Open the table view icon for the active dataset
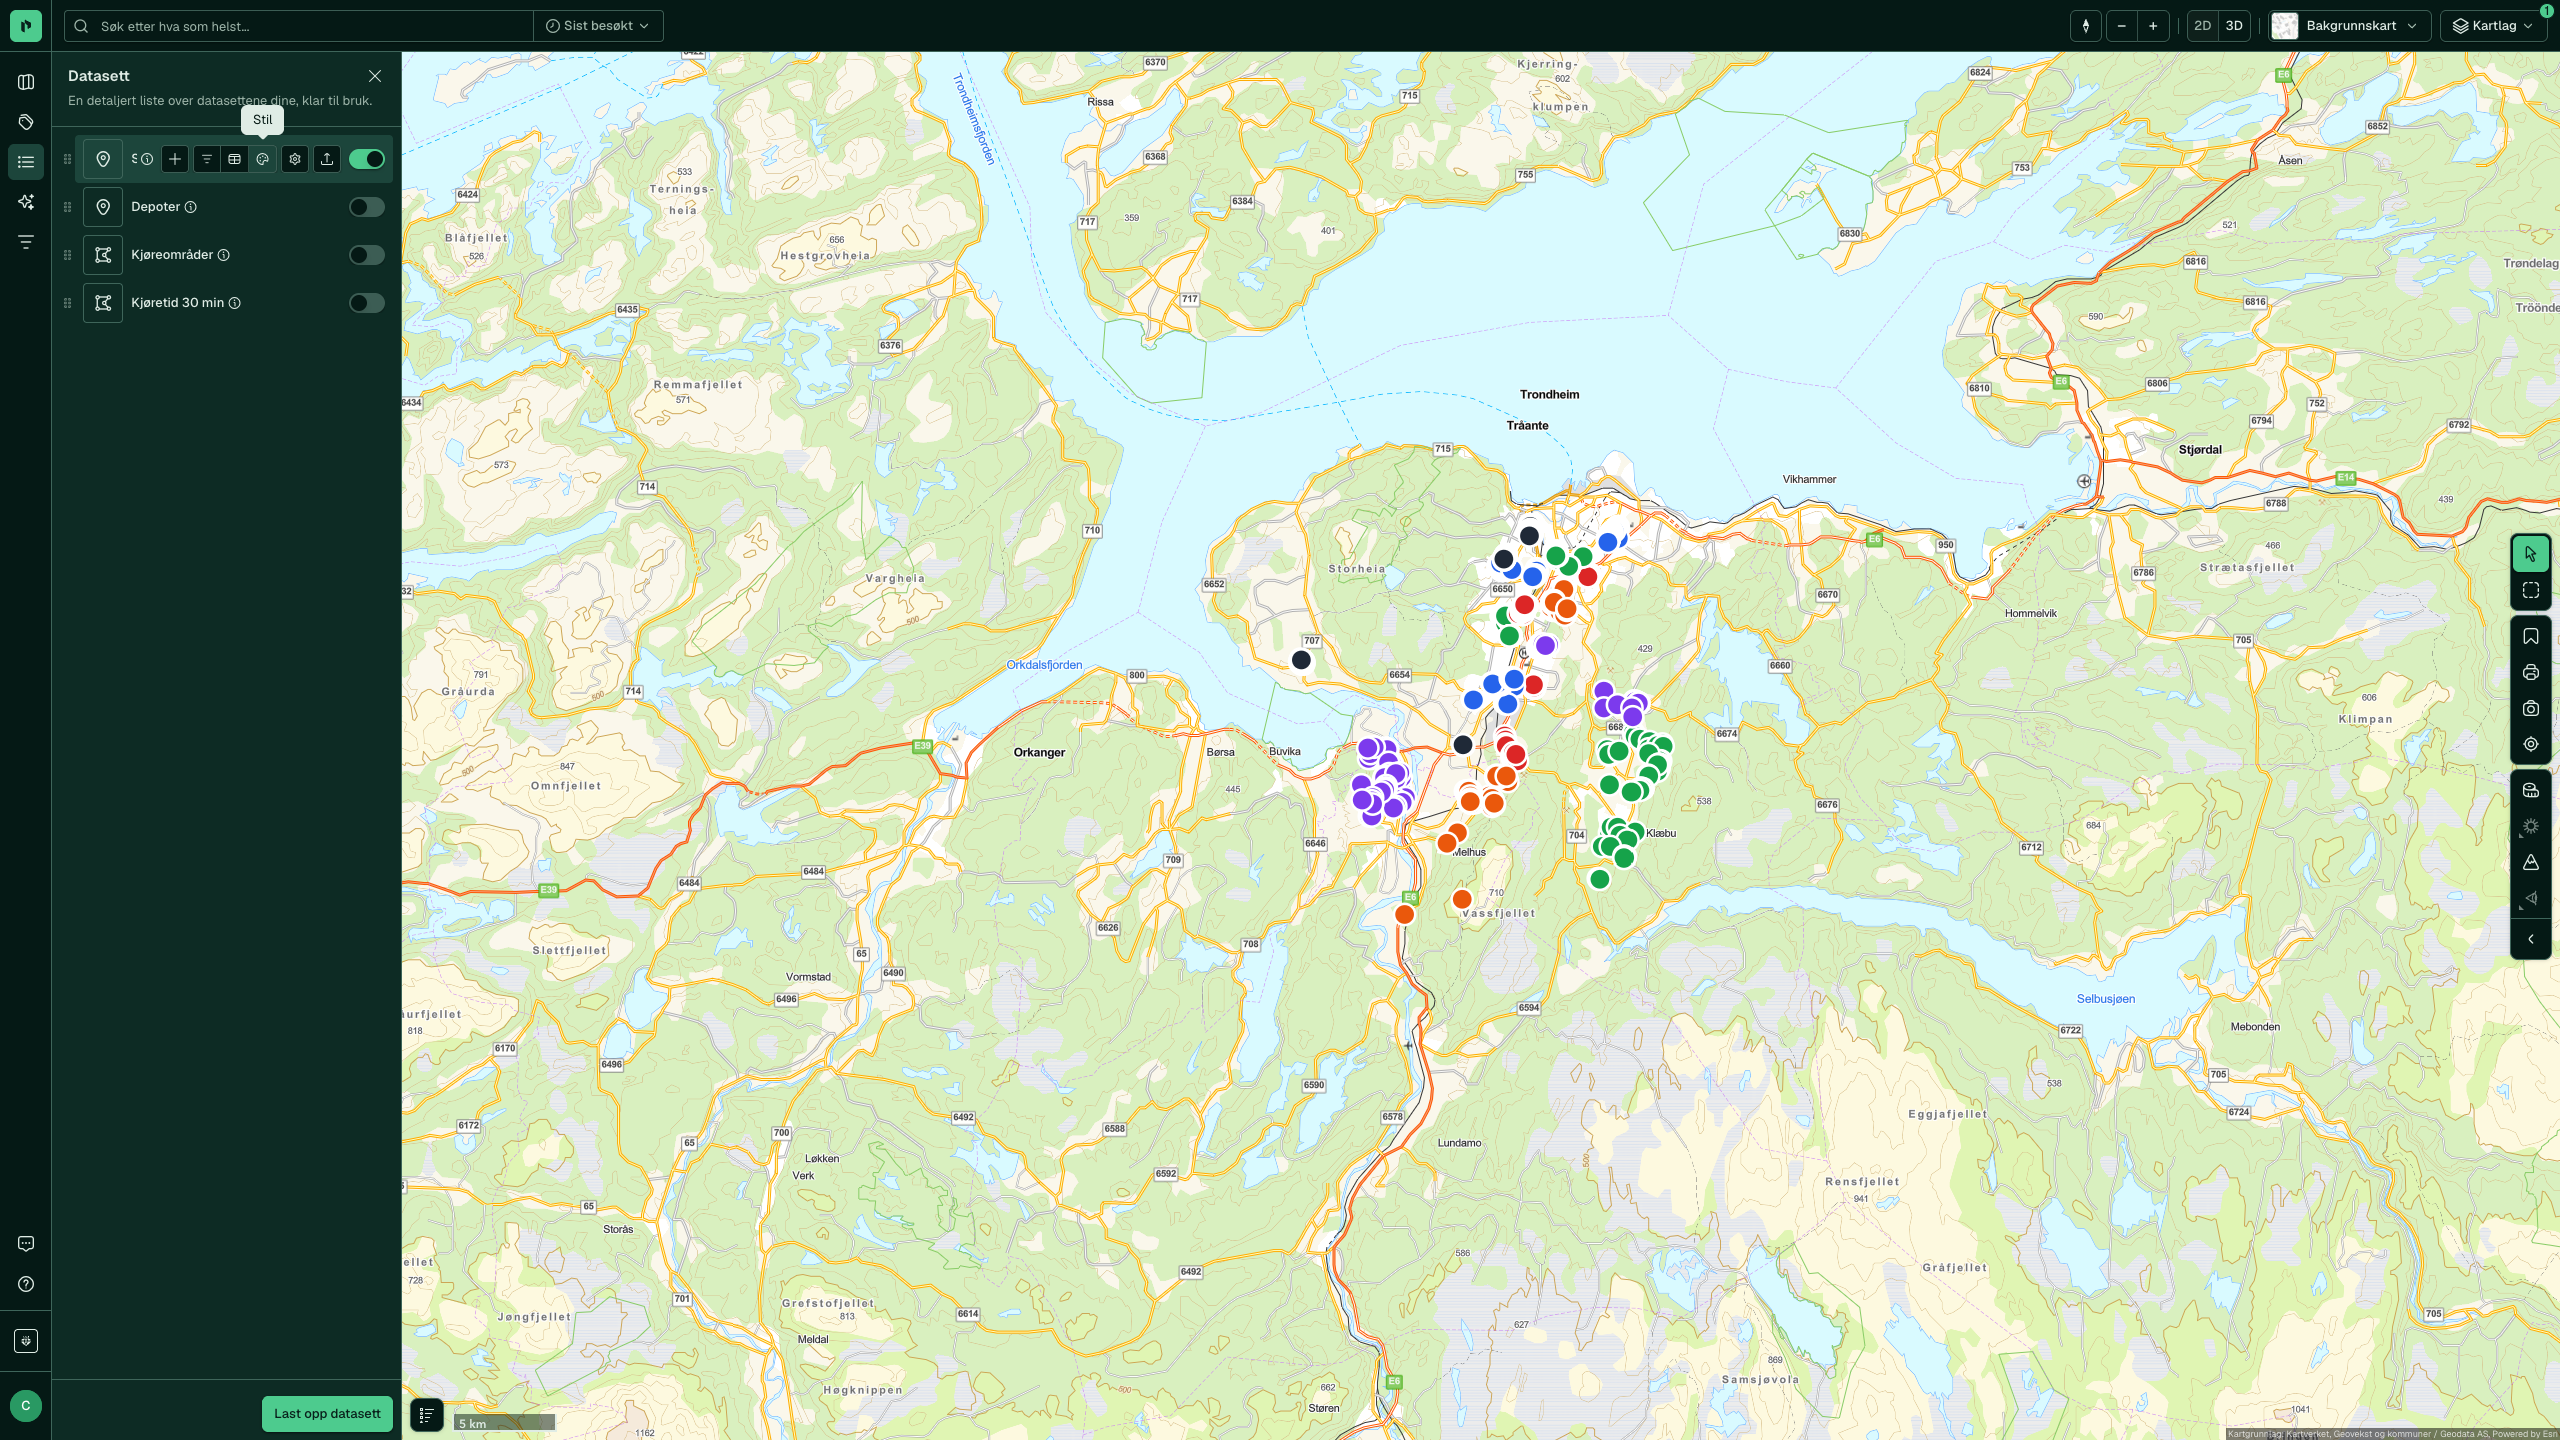Image resolution: width=2560 pixels, height=1440 pixels. pyautogui.click(x=234, y=159)
